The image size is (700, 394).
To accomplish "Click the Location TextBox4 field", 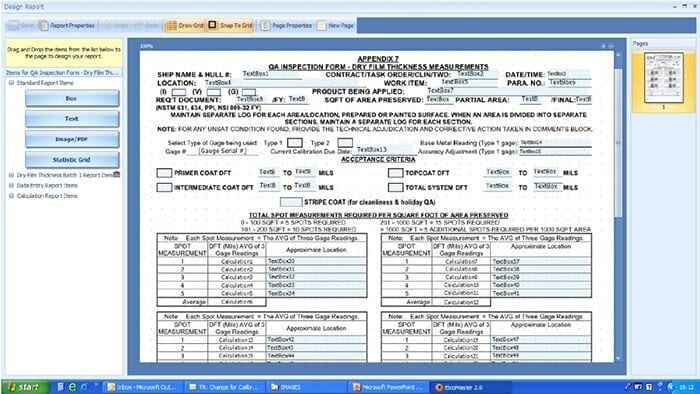I will click(280, 83).
